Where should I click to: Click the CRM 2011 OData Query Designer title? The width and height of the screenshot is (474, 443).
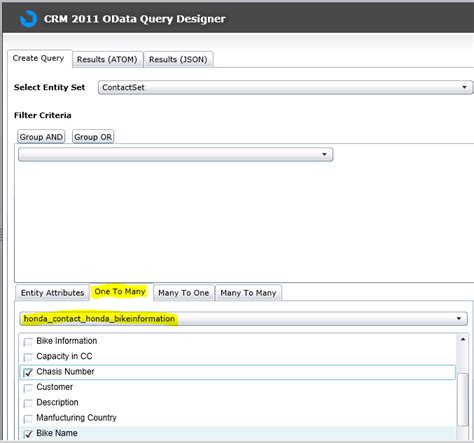point(135,19)
